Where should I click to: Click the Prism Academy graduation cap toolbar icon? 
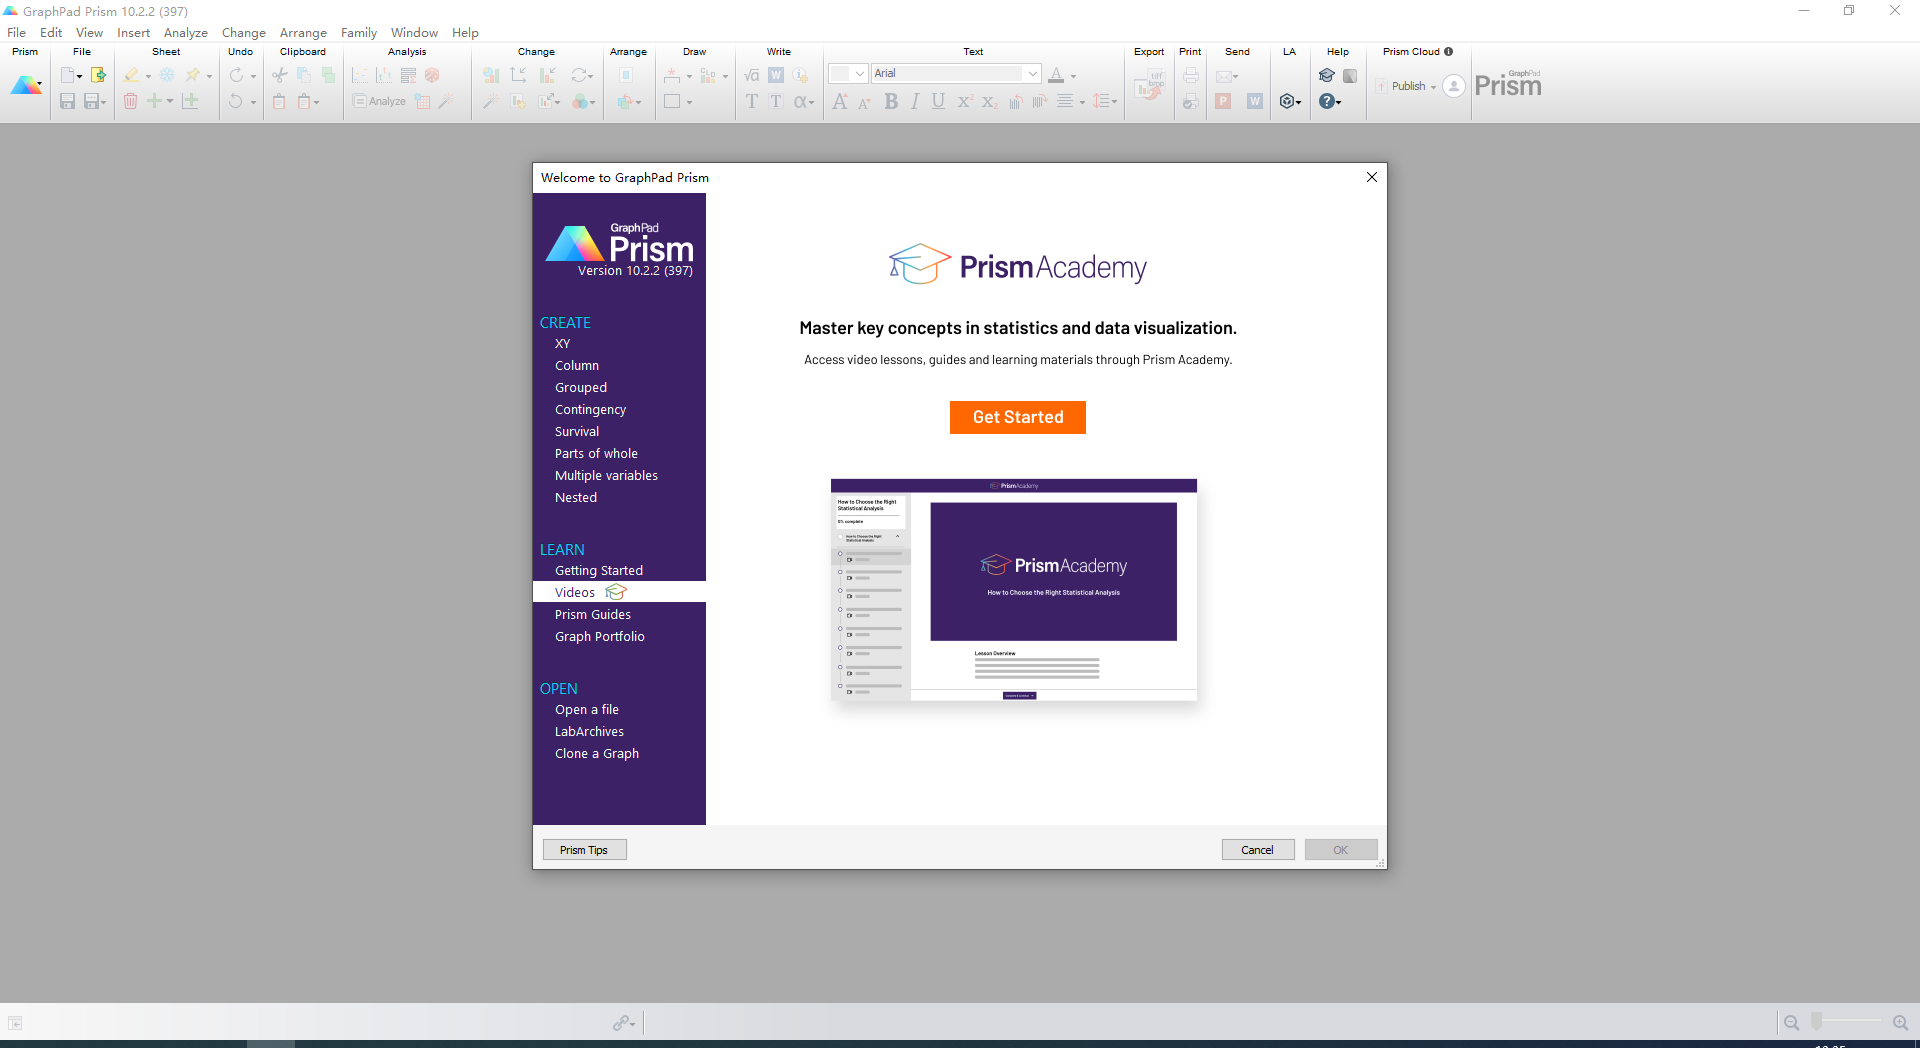(1326, 76)
